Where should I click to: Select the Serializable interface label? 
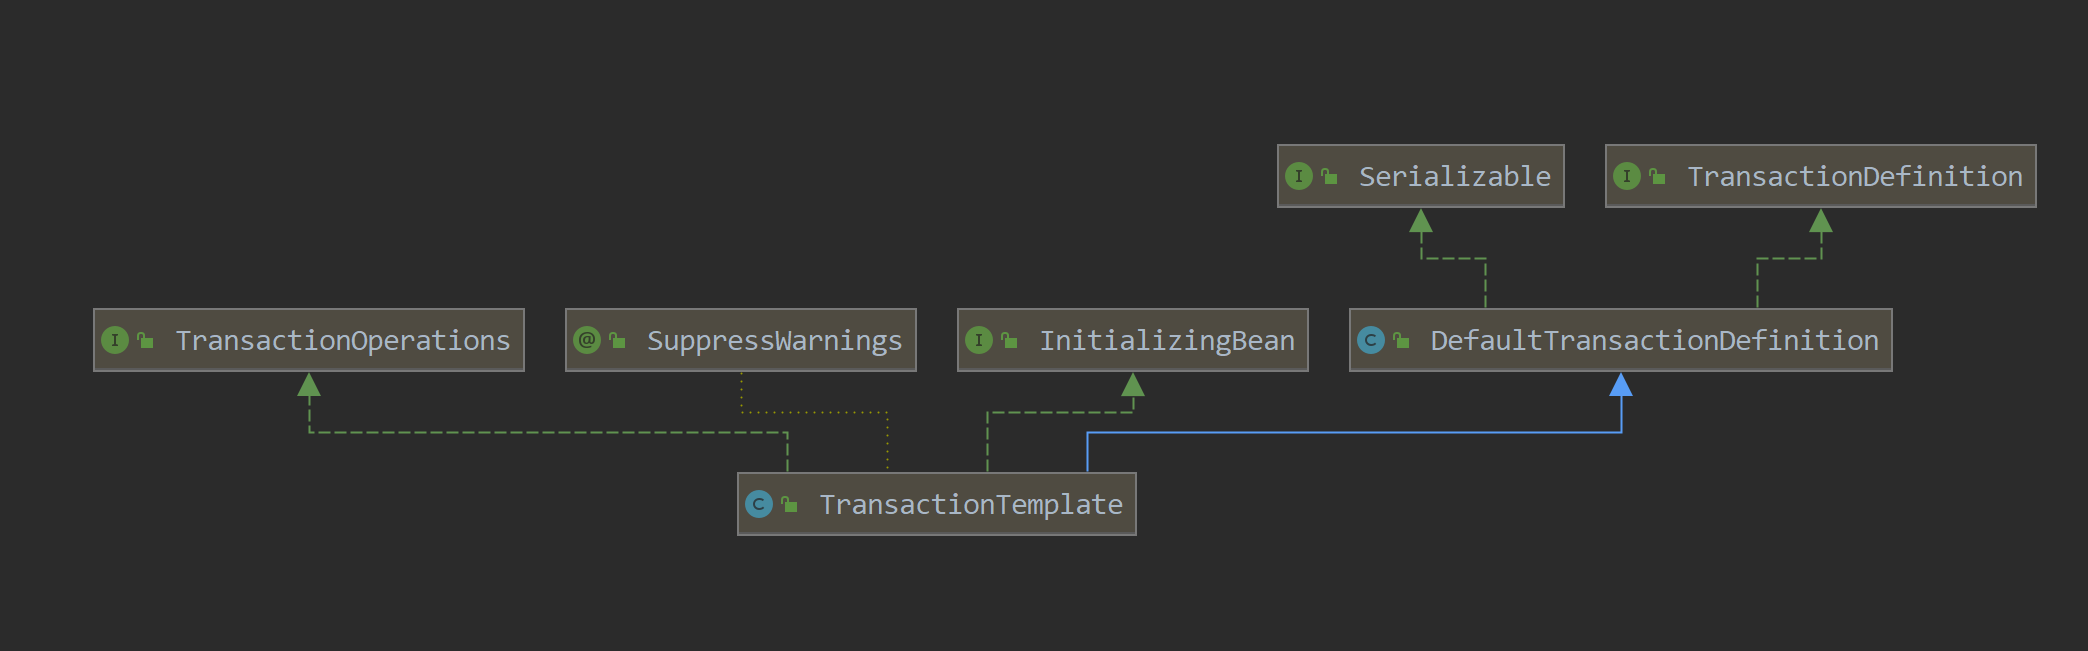[1454, 177]
